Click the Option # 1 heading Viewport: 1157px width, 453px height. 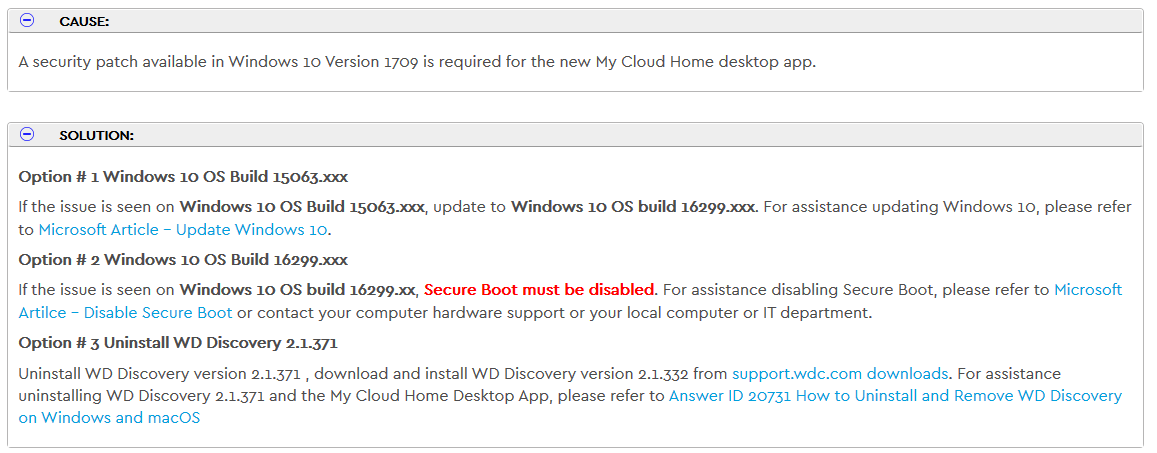(x=183, y=177)
